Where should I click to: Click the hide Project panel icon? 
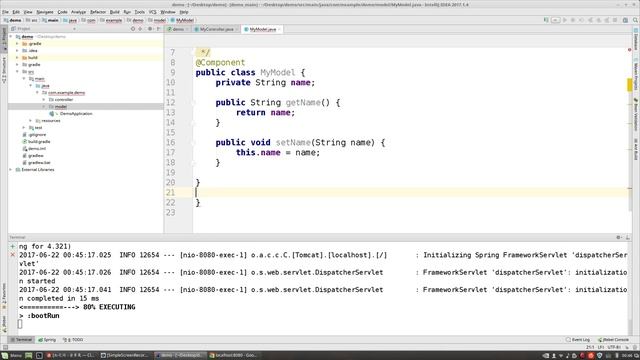[x=158, y=29]
